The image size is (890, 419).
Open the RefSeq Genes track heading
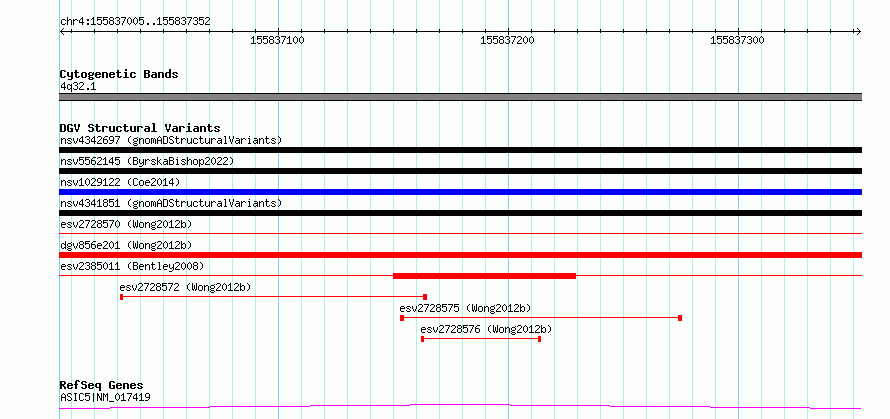point(101,386)
